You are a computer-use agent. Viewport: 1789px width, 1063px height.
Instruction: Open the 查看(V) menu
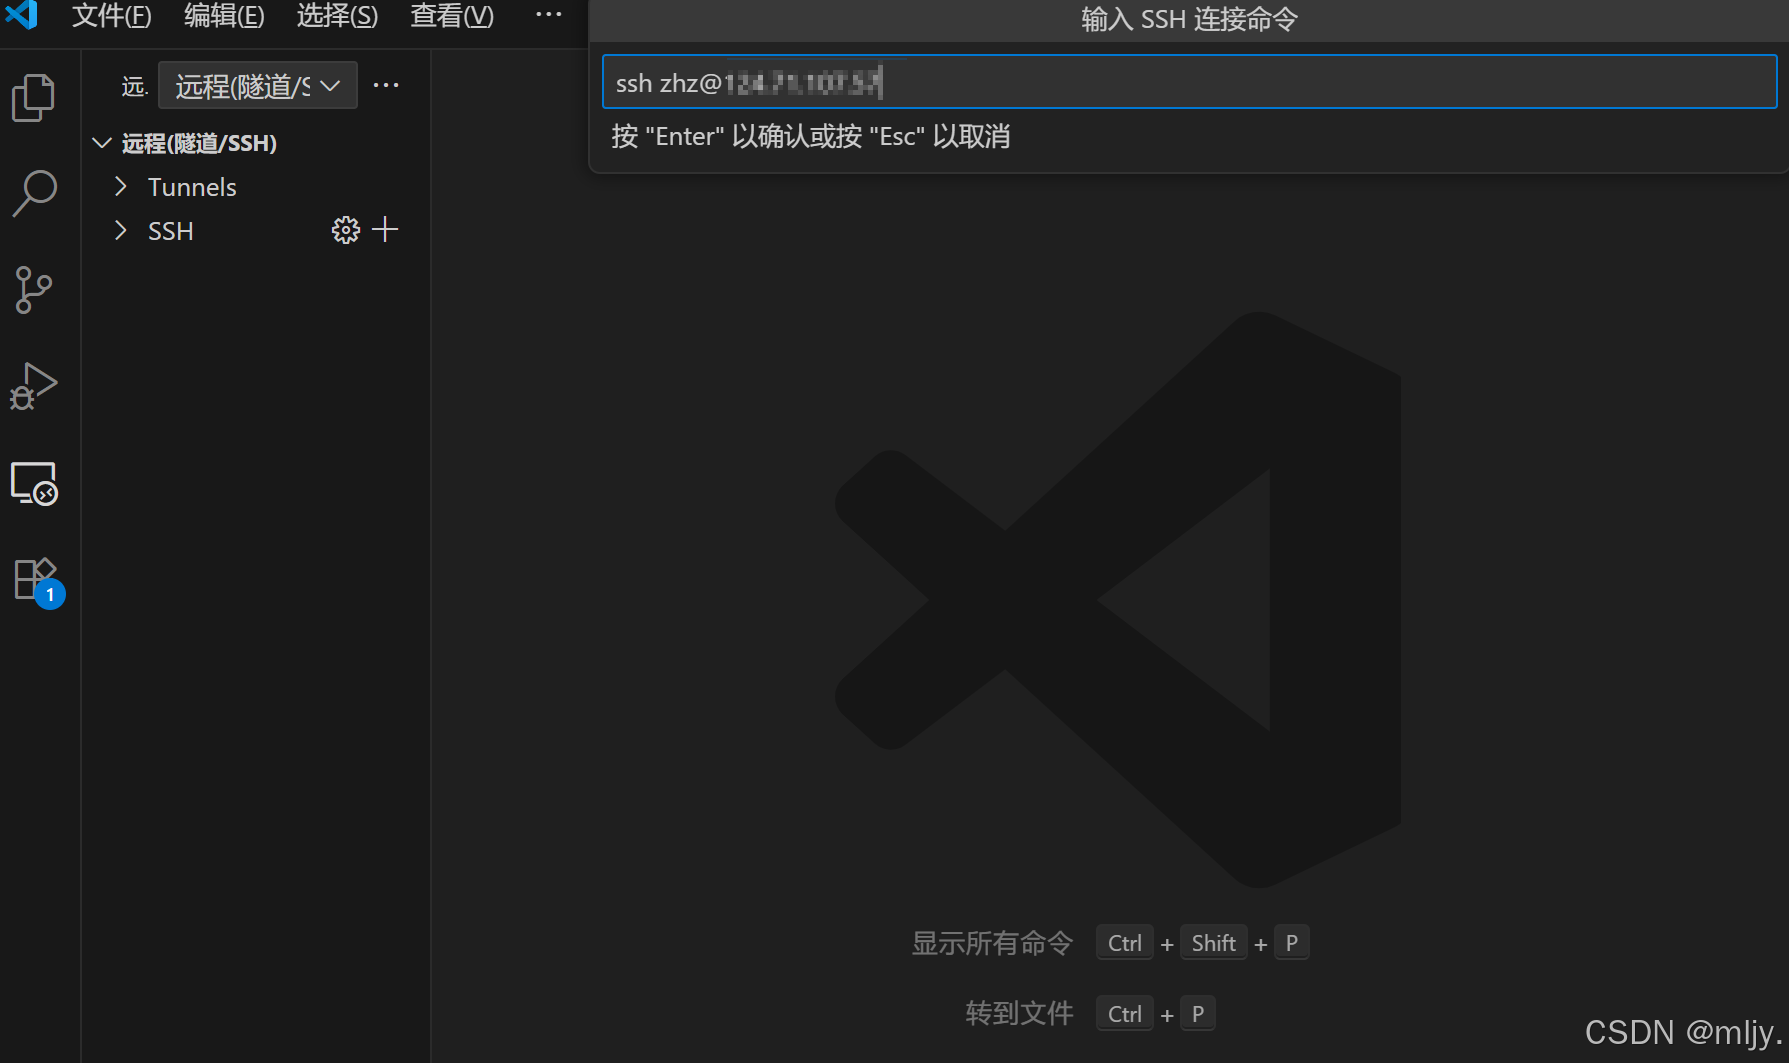pos(452,16)
